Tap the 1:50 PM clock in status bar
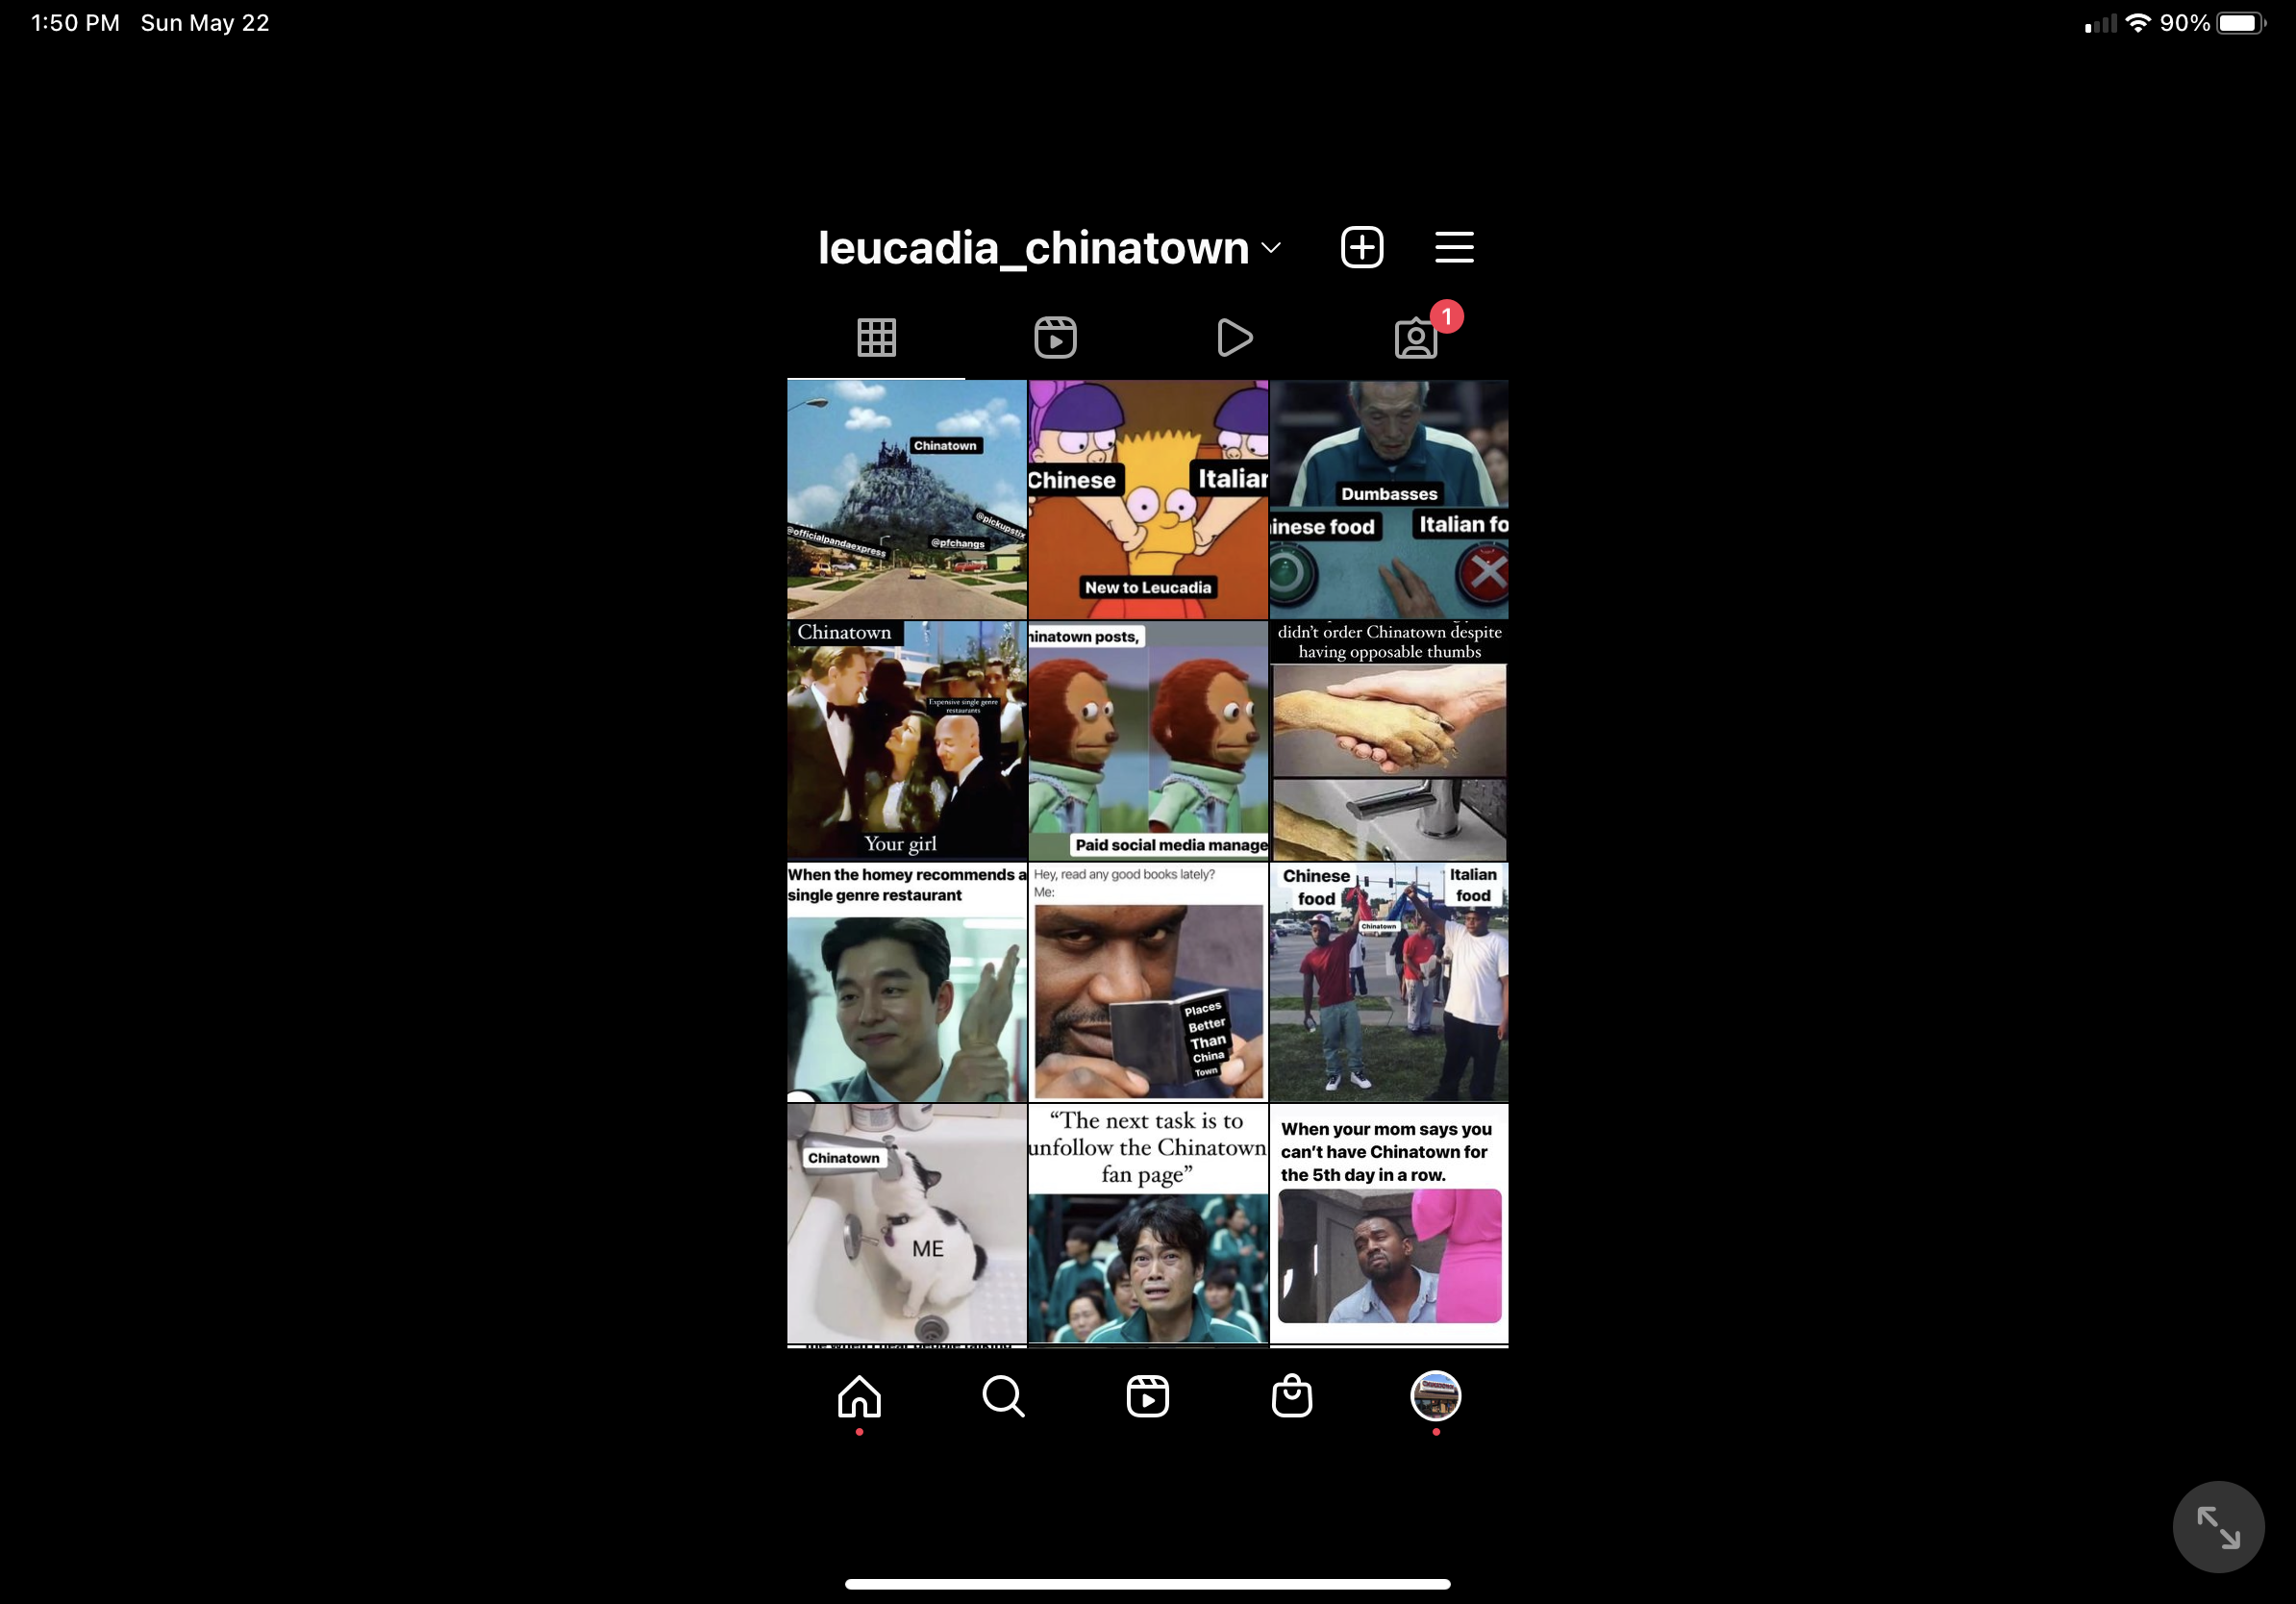This screenshot has width=2296, height=1604. coord(75,23)
